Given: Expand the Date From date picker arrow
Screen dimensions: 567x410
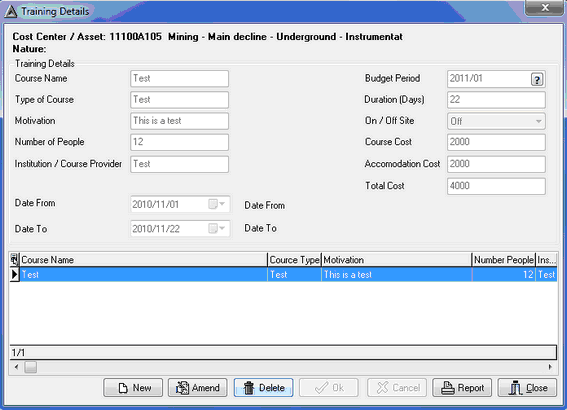Looking at the screenshot, I should 222,204.
